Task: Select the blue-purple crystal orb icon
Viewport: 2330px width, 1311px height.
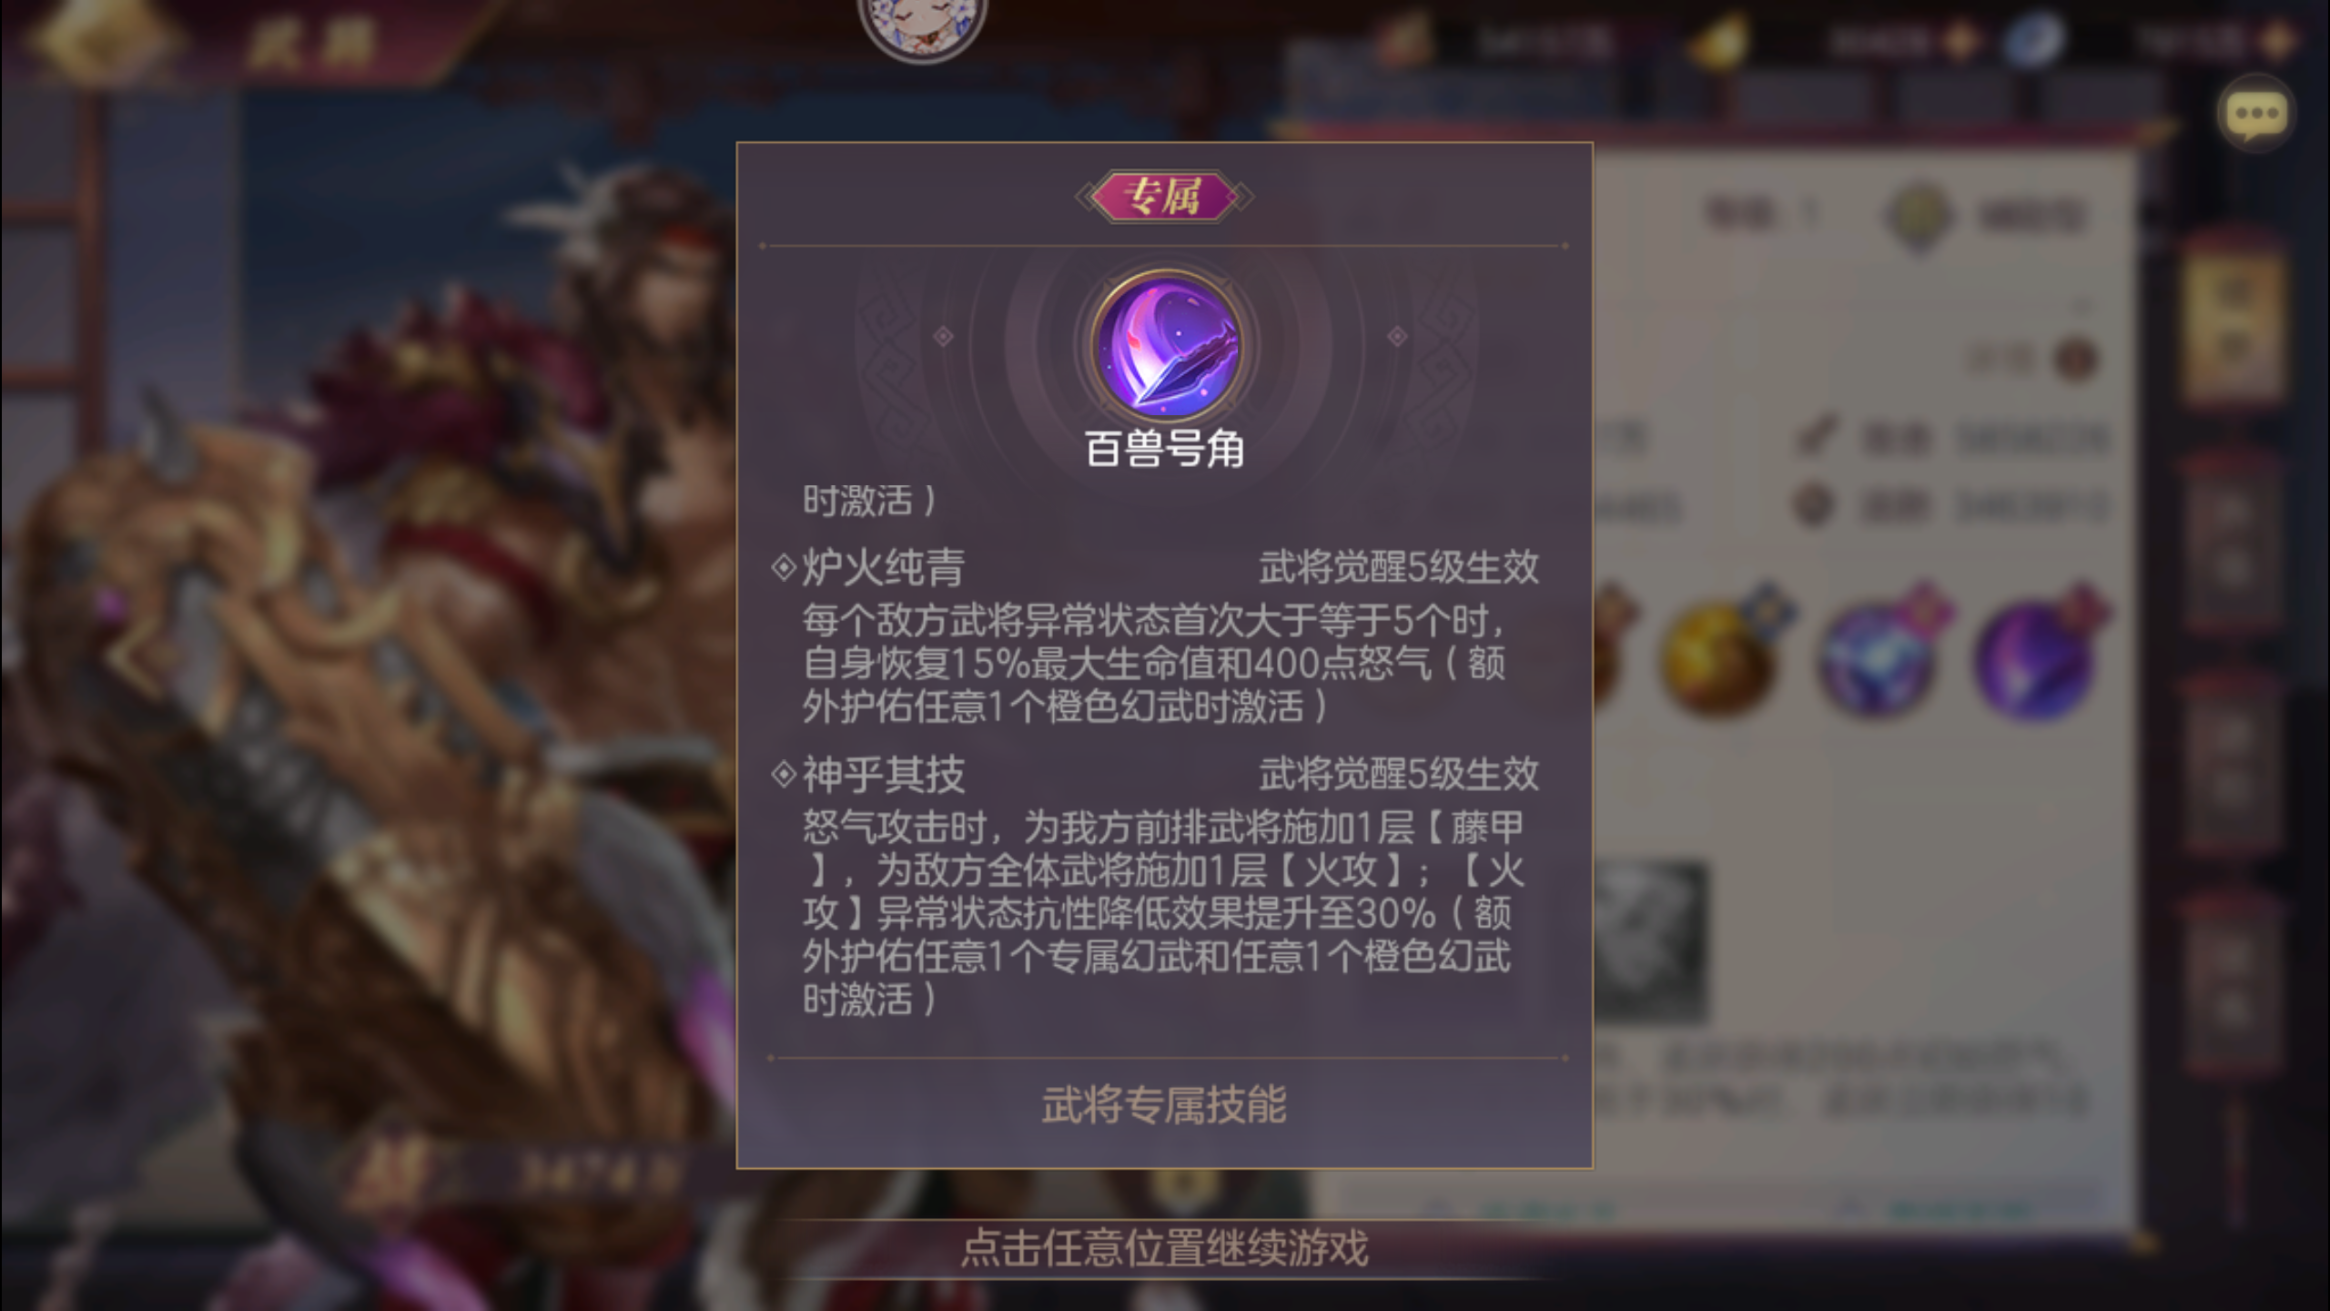Action: pyautogui.click(x=1877, y=655)
